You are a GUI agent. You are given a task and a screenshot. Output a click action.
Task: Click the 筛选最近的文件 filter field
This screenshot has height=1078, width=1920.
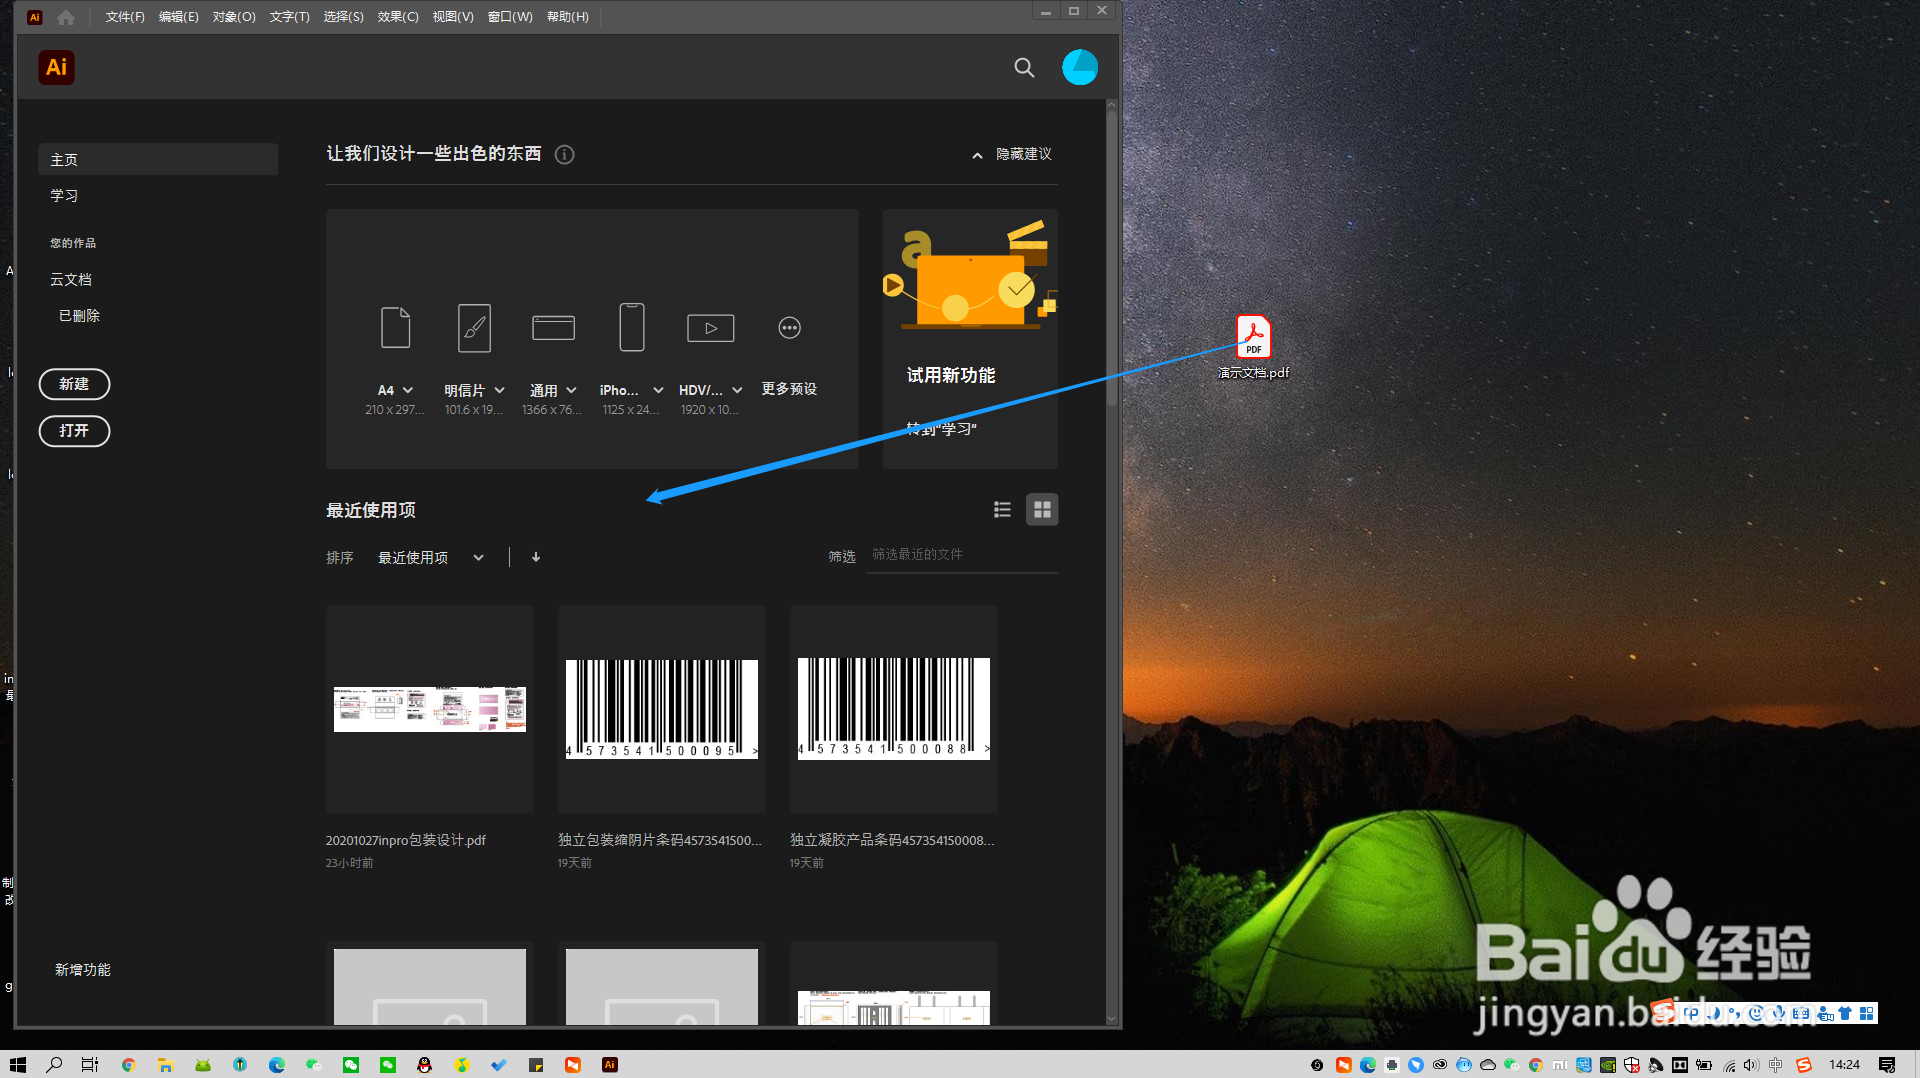click(962, 554)
